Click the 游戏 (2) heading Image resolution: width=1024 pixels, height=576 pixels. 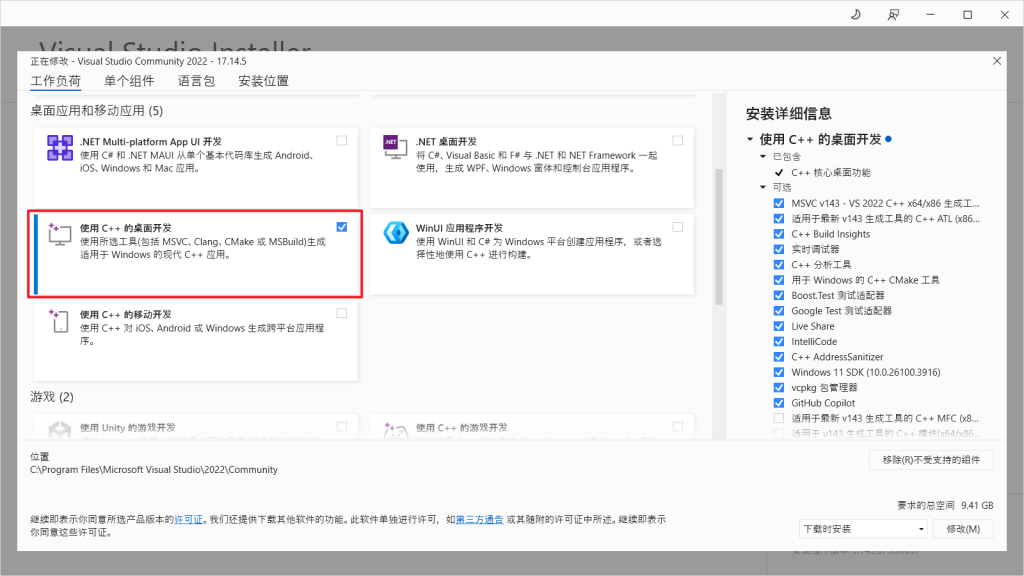pyautogui.click(x=52, y=397)
